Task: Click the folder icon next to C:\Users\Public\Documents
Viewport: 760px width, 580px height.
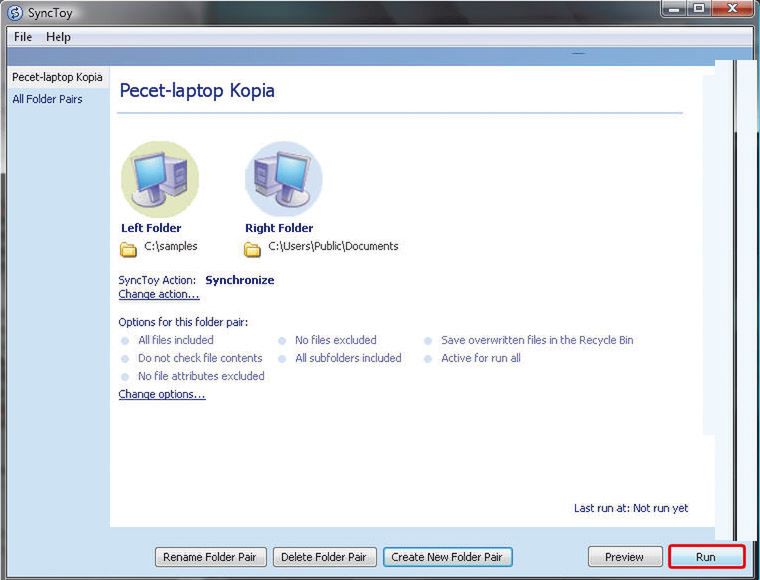Action: [x=252, y=249]
